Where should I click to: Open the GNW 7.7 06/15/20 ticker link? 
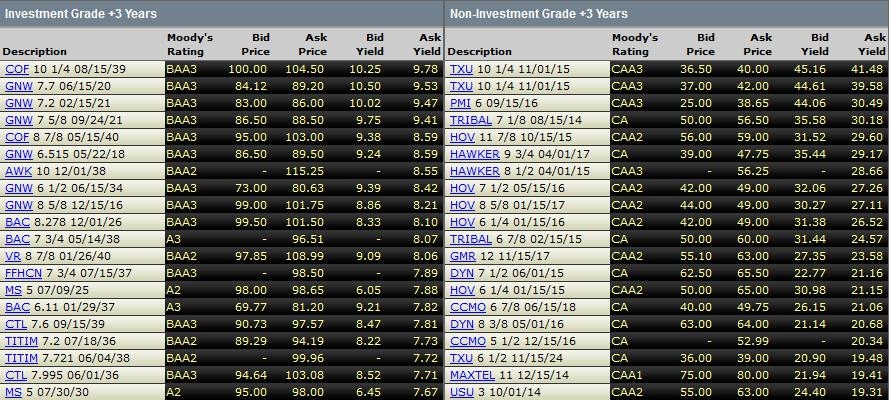click(x=18, y=86)
